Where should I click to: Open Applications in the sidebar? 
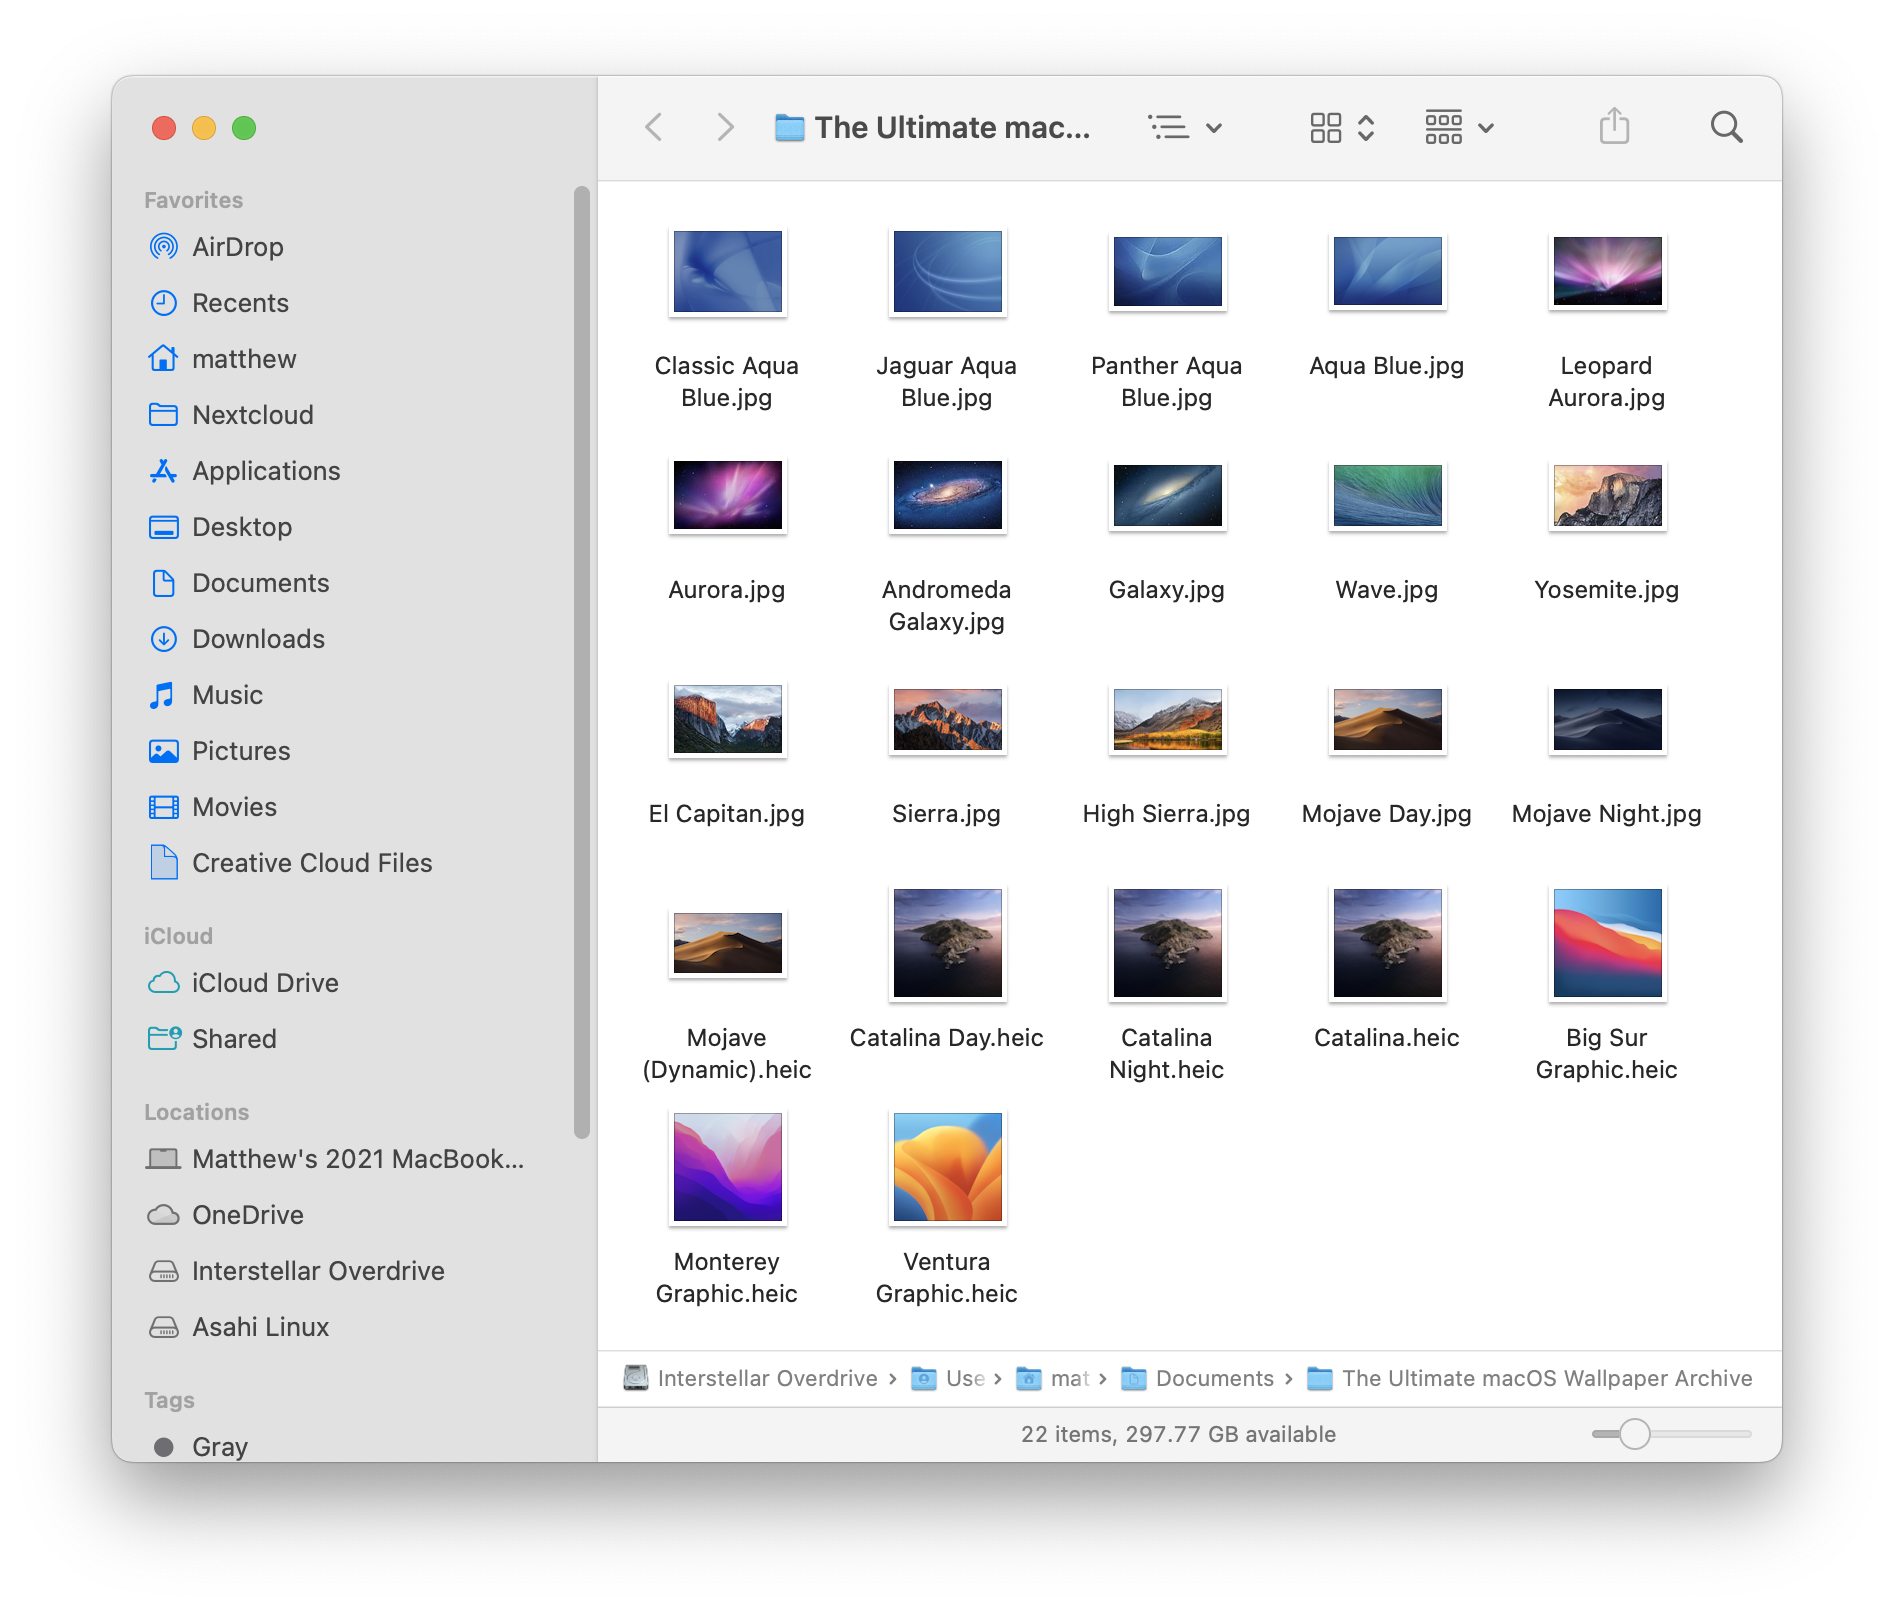[x=265, y=471]
